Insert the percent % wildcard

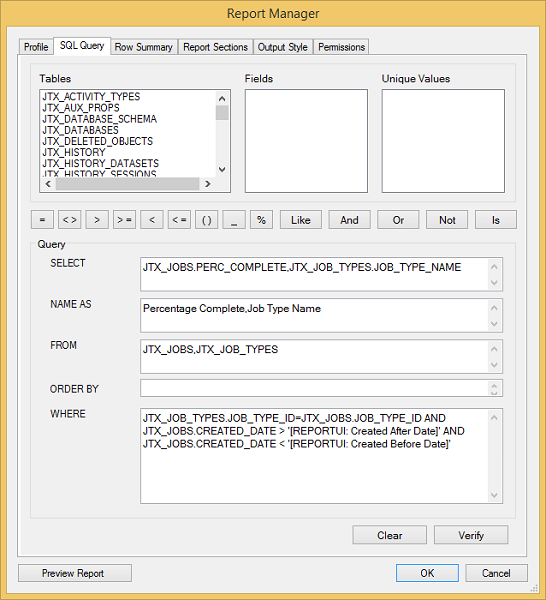tap(261, 220)
